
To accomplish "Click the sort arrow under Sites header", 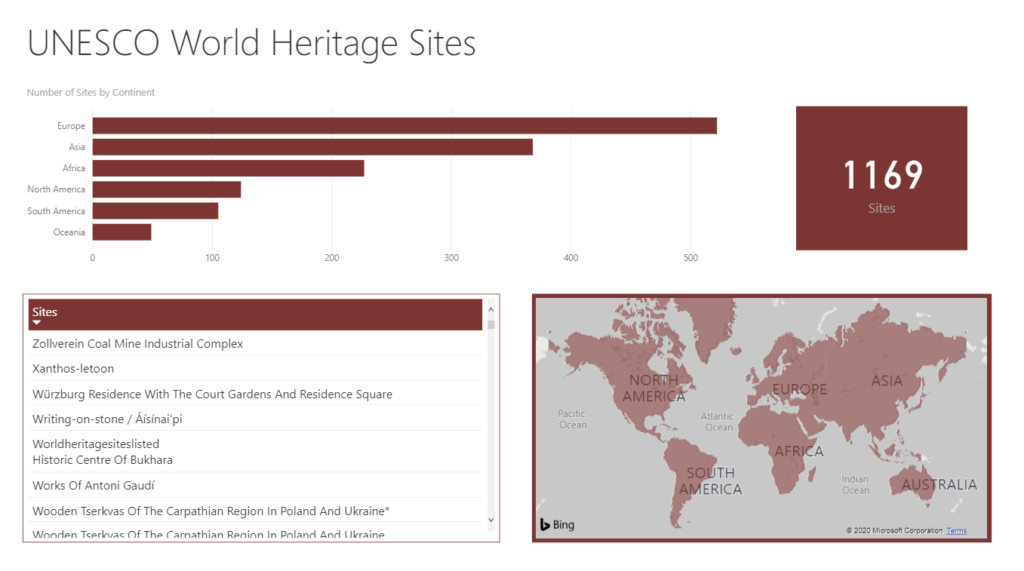I will point(37,323).
